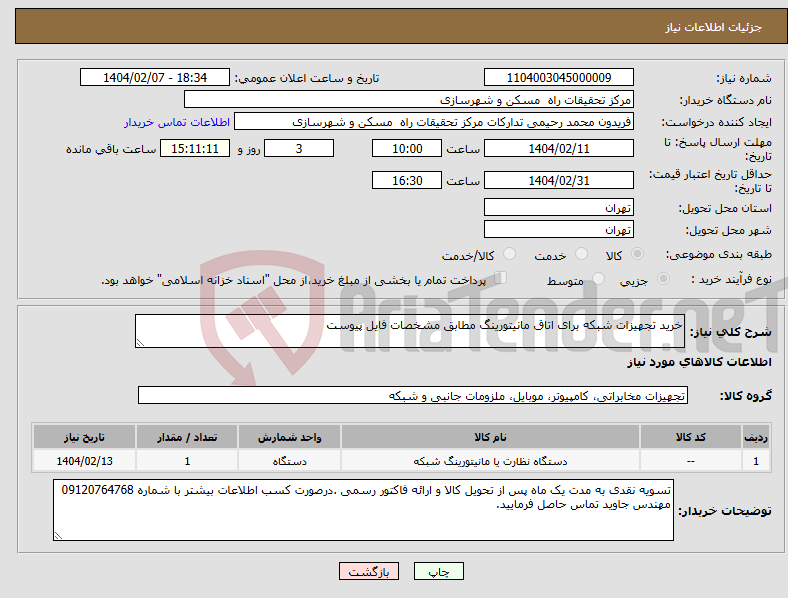The image size is (788, 598).
Task: Click the response deadline date 1404/02/11
Action: pos(559,149)
